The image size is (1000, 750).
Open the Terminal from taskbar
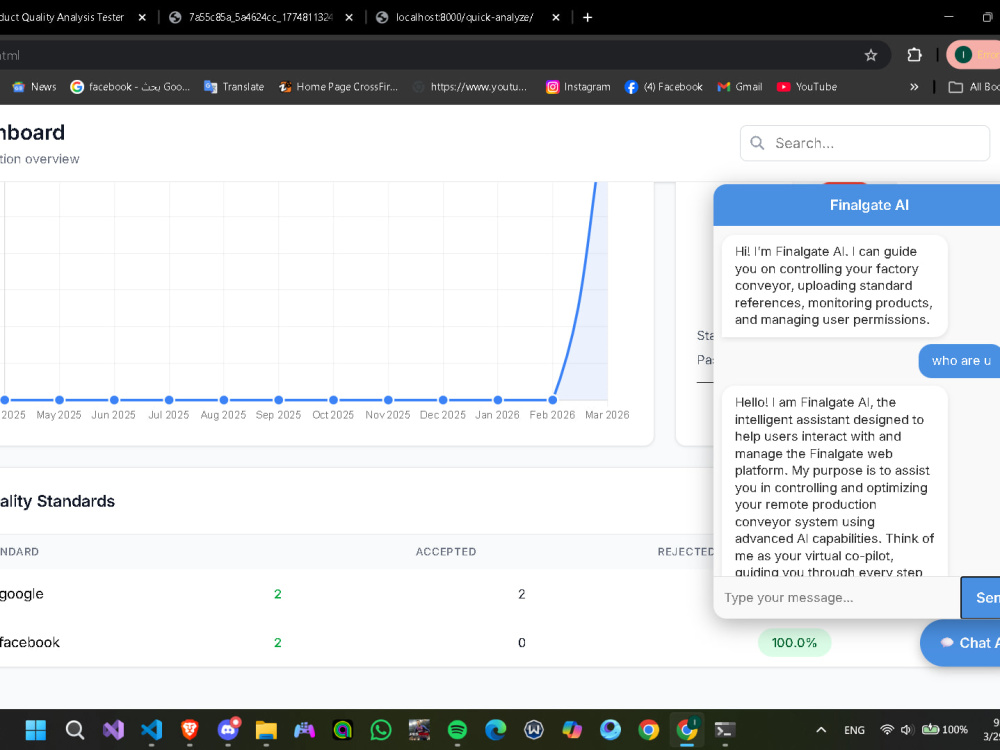(725, 730)
